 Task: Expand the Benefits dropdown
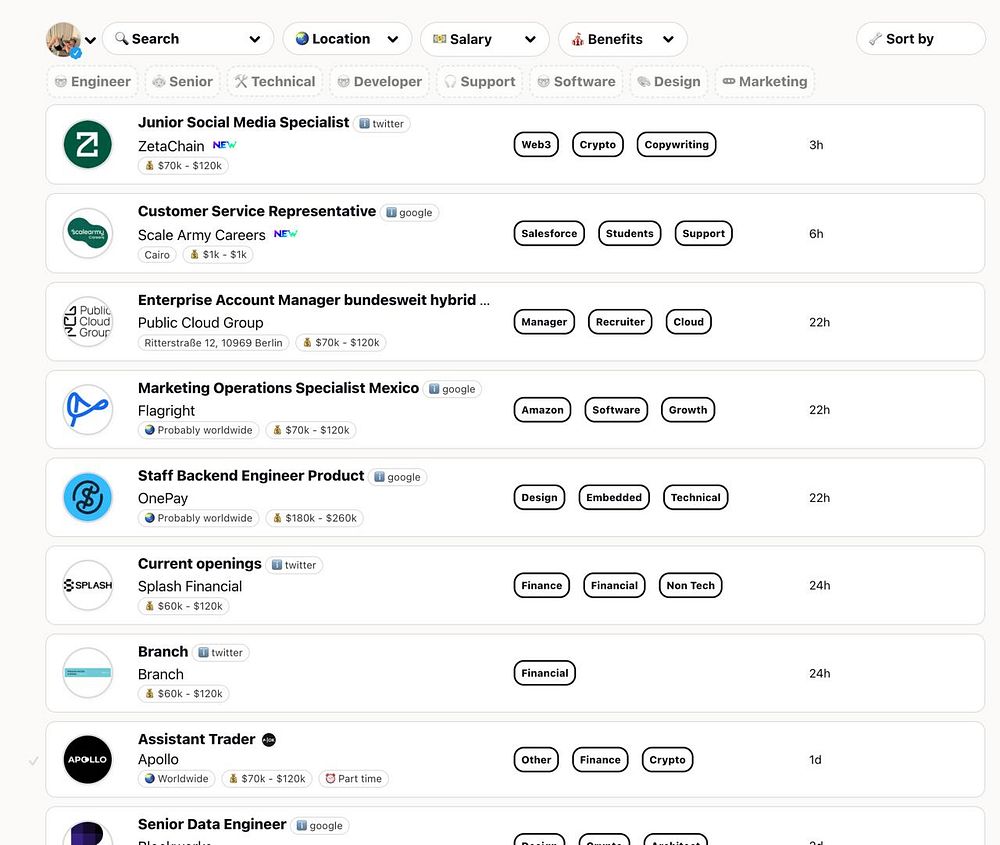tap(622, 39)
